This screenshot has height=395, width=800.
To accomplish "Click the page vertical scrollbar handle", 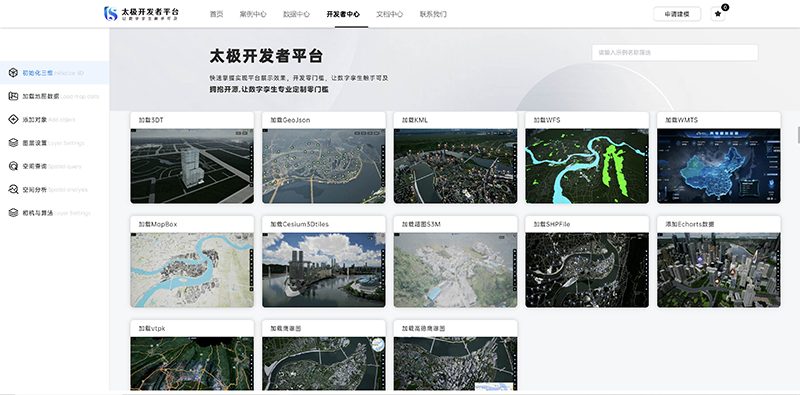I will pos(798,135).
